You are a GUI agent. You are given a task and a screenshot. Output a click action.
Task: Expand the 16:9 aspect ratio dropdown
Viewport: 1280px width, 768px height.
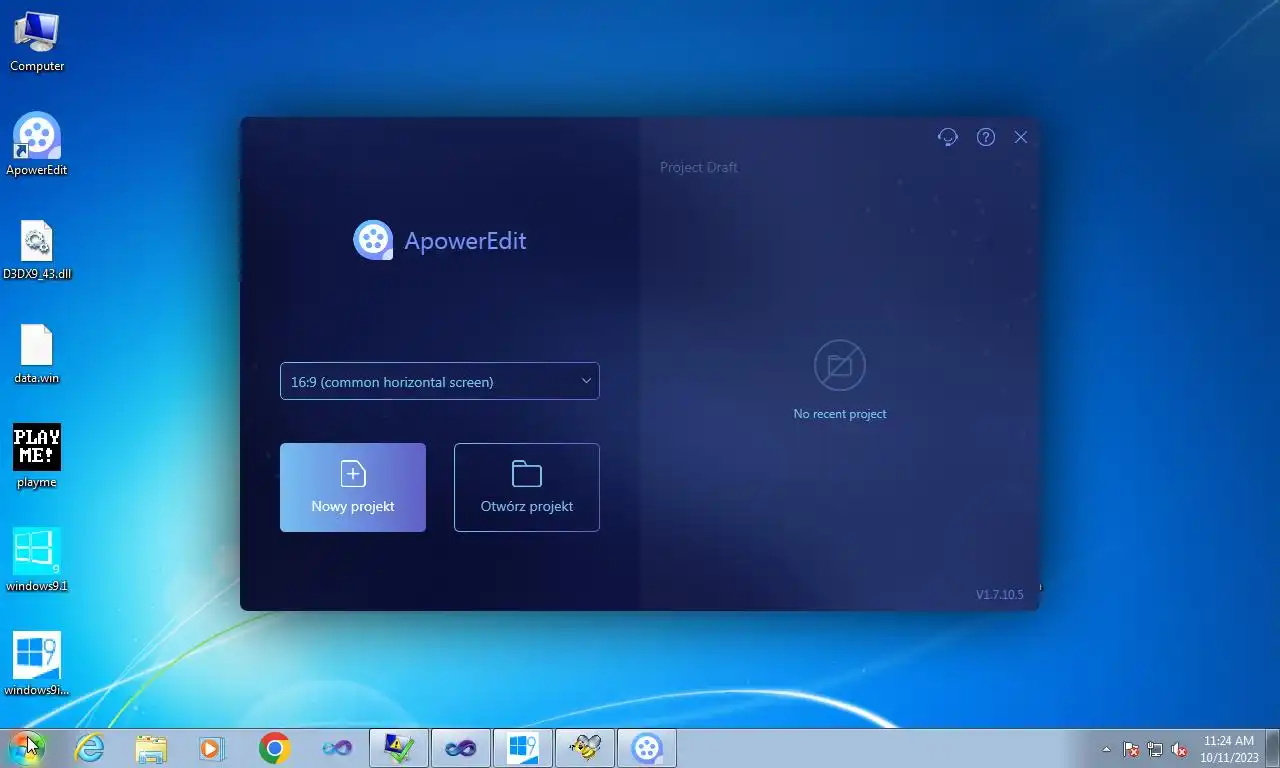440,381
